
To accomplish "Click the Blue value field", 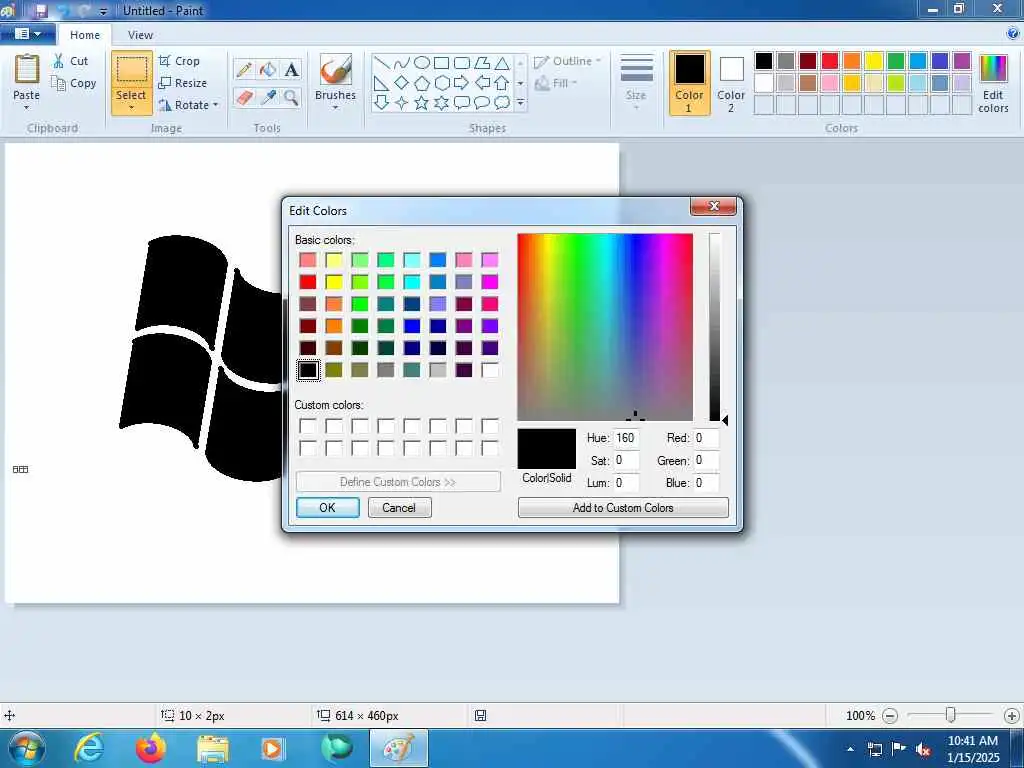I will (x=706, y=483).
